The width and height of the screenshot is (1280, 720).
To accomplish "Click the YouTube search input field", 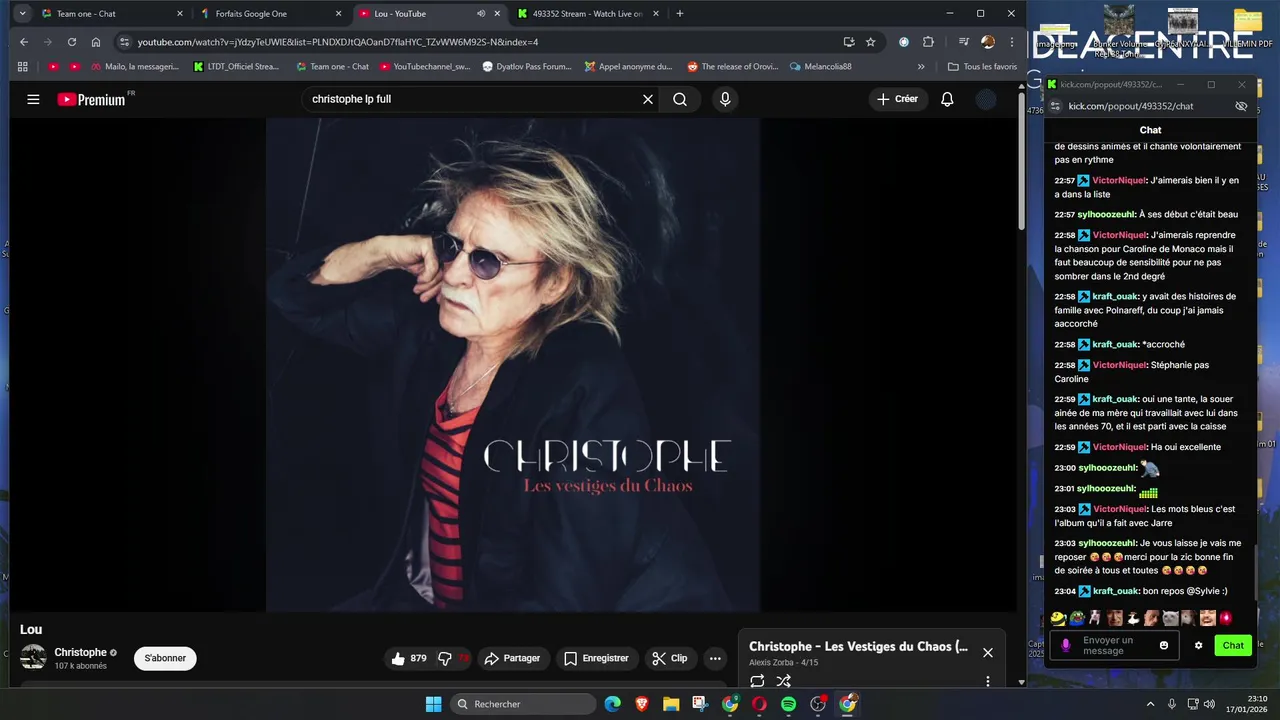I will coord(470,99).
